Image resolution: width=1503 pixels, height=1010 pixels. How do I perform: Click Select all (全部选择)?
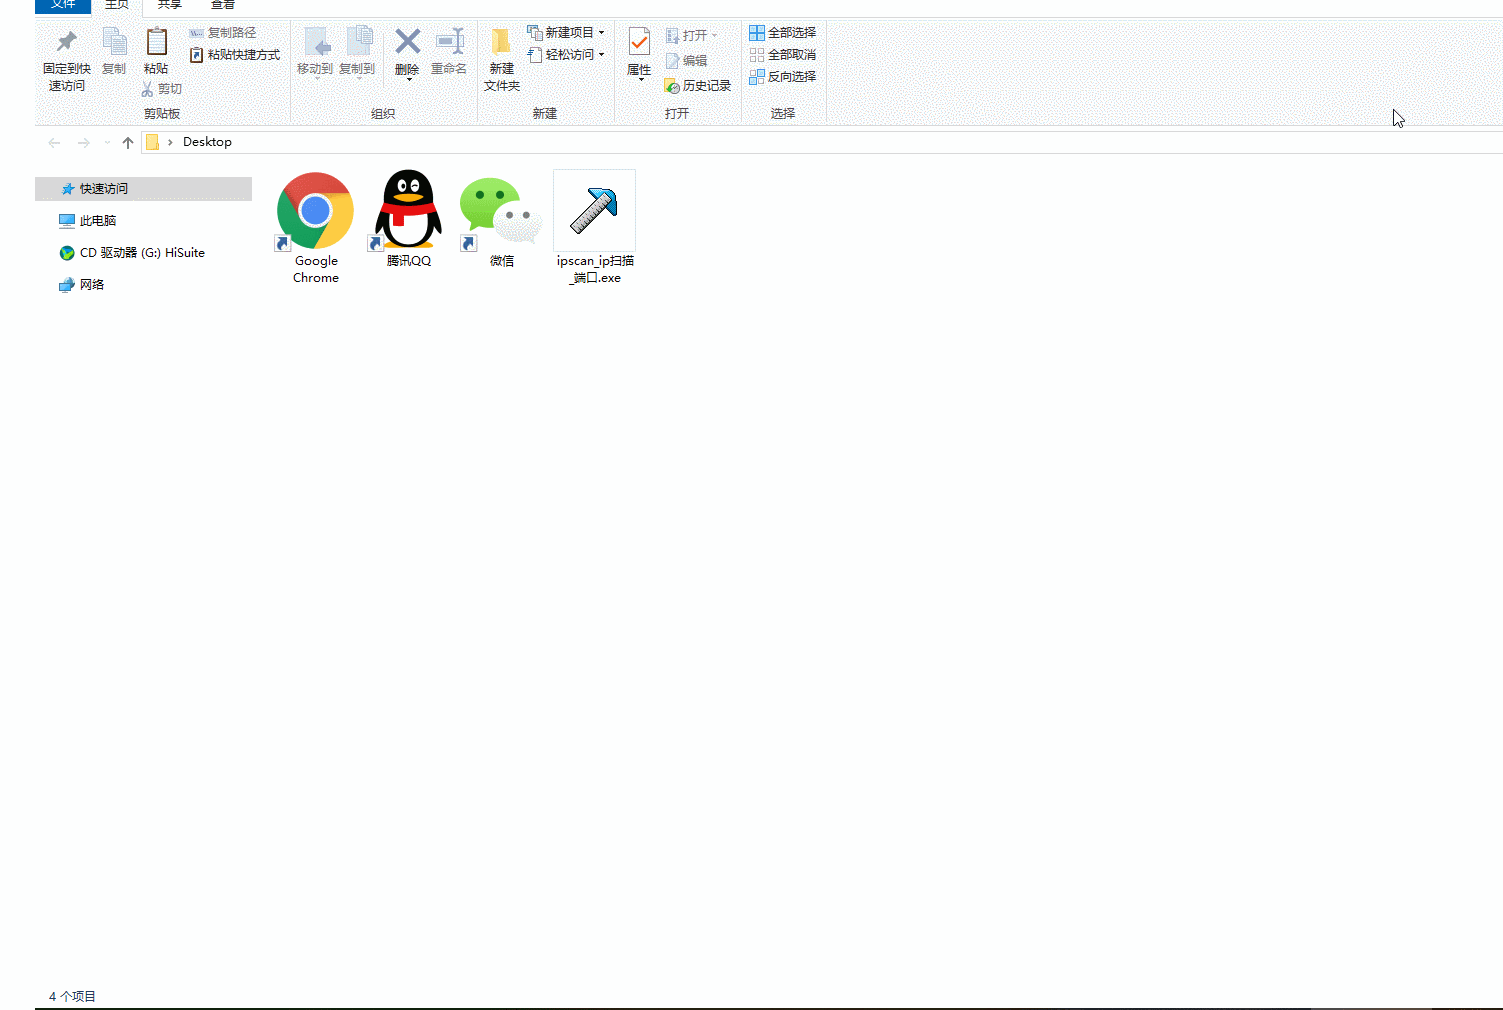(783, 33)
